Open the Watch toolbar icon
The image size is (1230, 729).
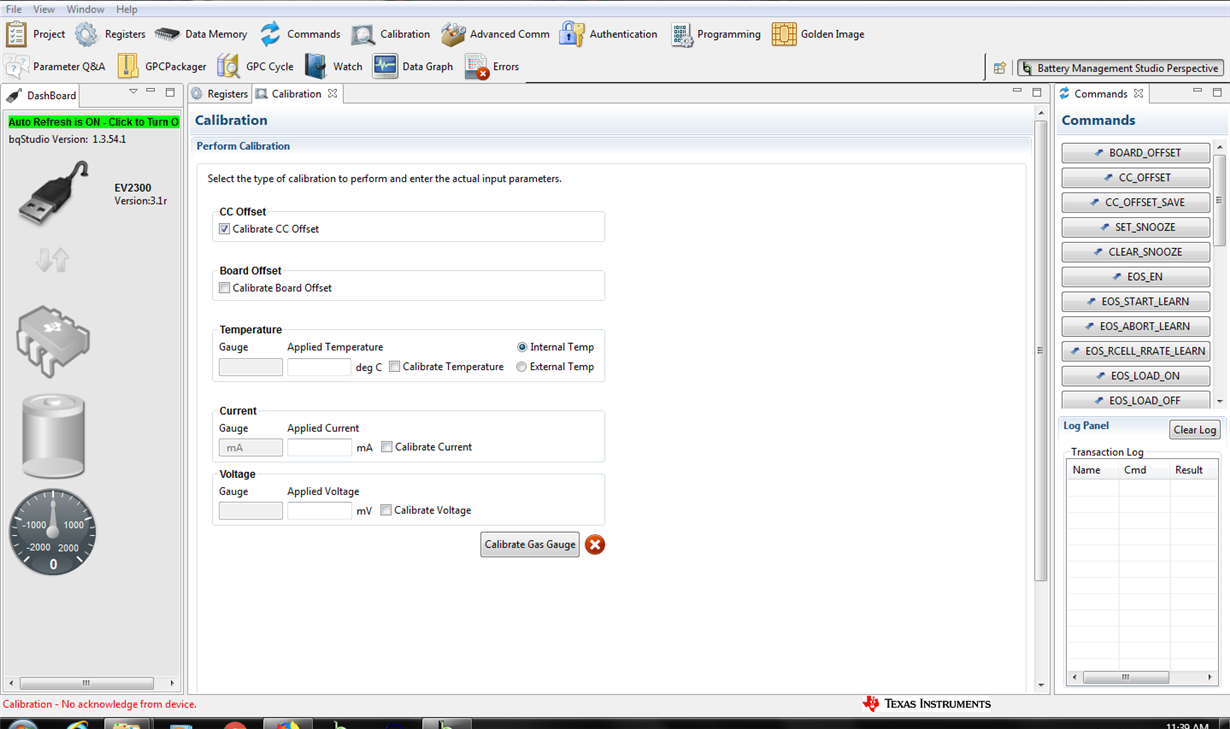pyautogui.click(x=316, y=67)
